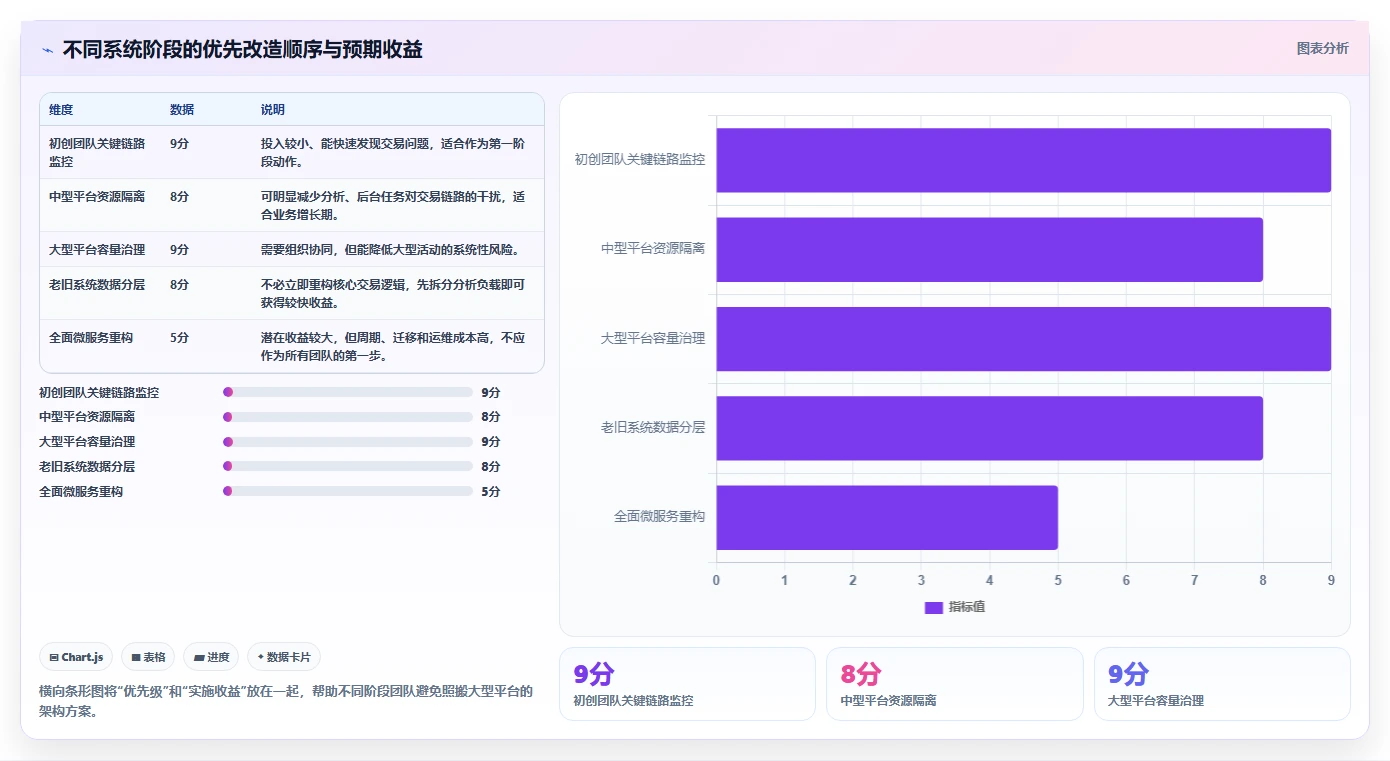1390x761 pixels.
Task: Open the 9分 大型平台容量治理 data card
Action: pyautogui.click(x=1222, y=684)
